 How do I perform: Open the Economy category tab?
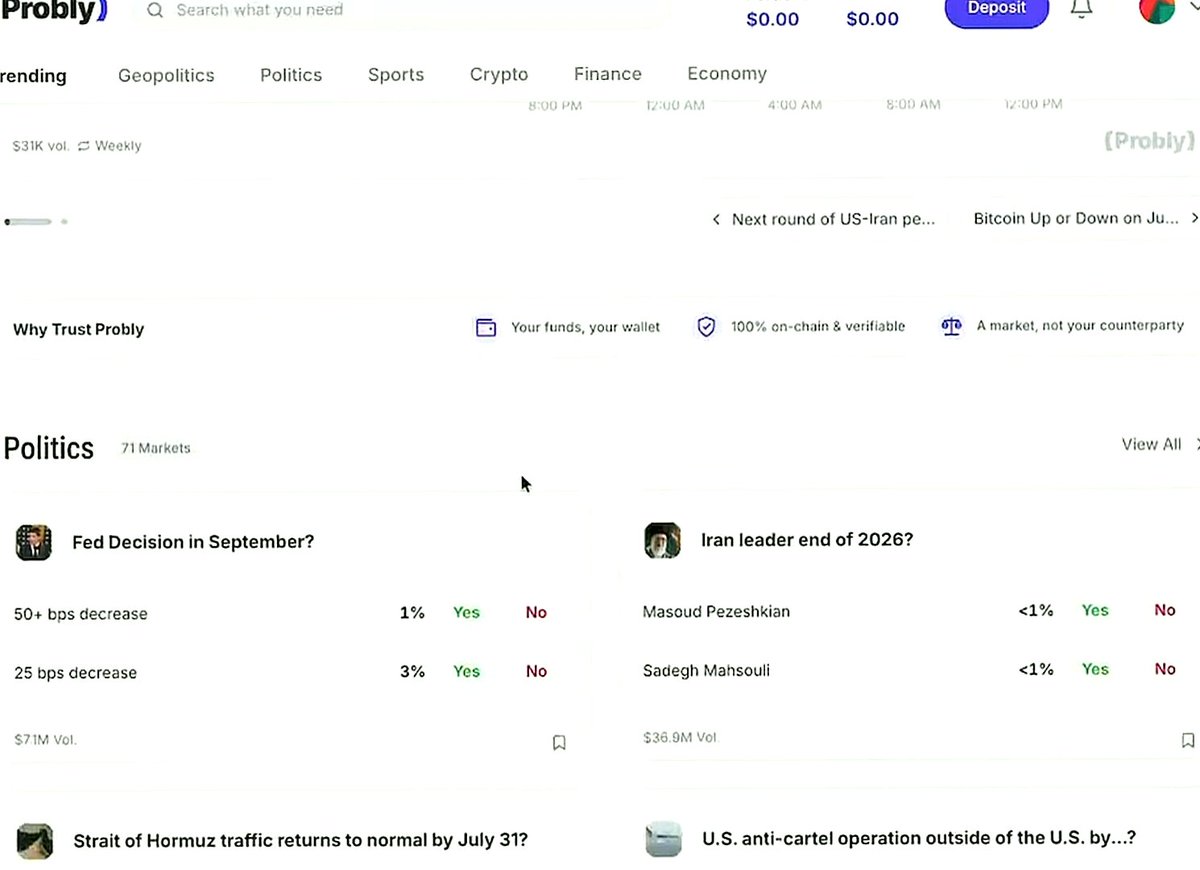coord(727,74)
